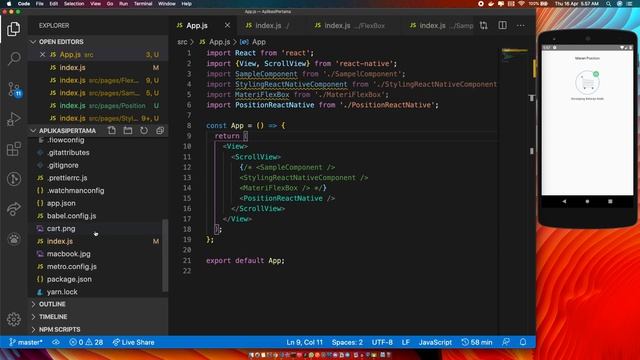
Task: Open Changes compare icon in editor toolbar
Action: [x=484, y=25]
